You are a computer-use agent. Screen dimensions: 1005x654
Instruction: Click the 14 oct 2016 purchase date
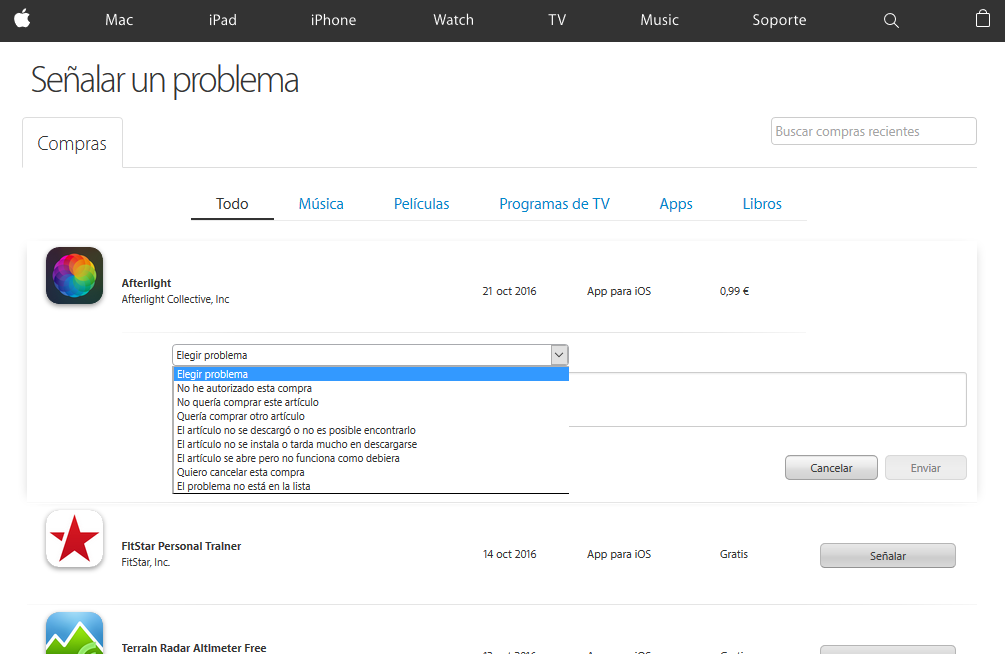point(510,554)
